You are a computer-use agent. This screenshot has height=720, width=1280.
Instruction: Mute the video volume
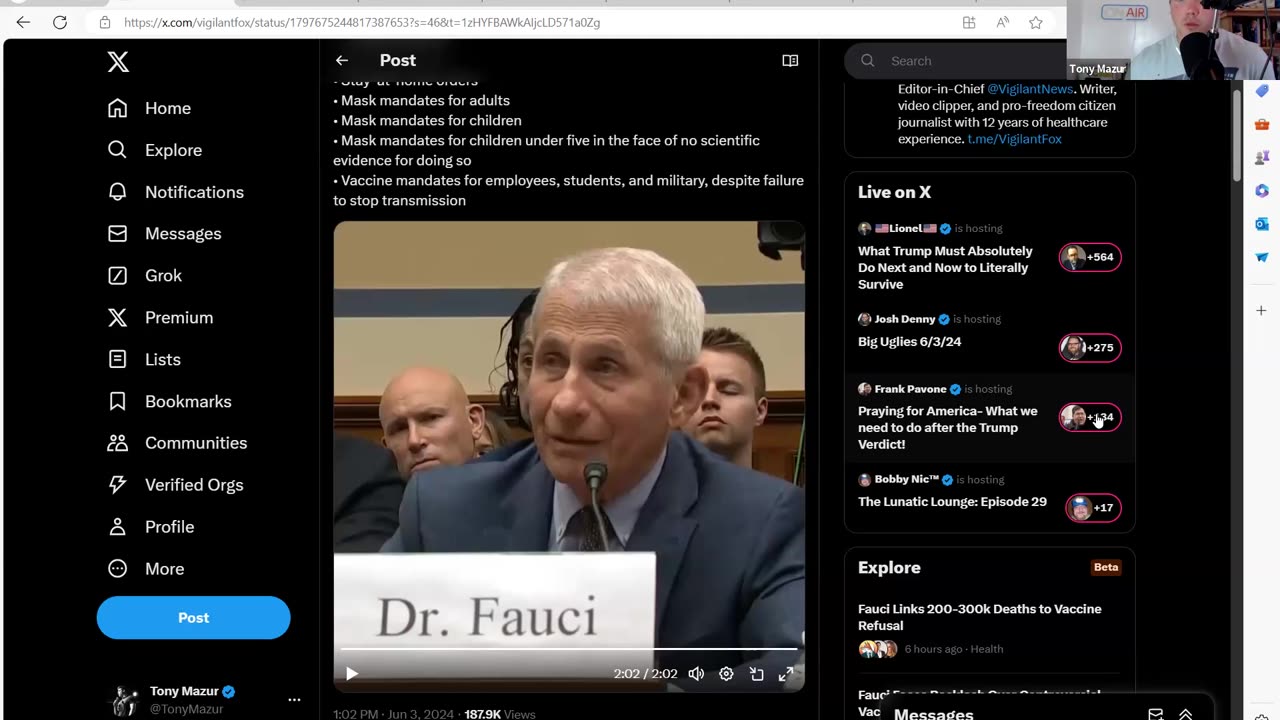(x=696, y=674)
